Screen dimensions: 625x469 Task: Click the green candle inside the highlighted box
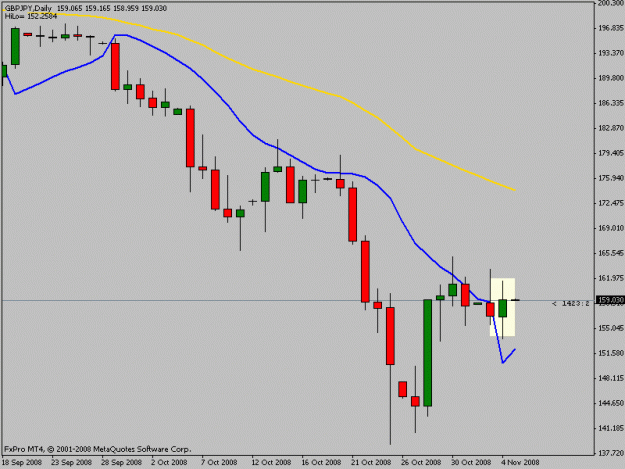tap(503, 308)
